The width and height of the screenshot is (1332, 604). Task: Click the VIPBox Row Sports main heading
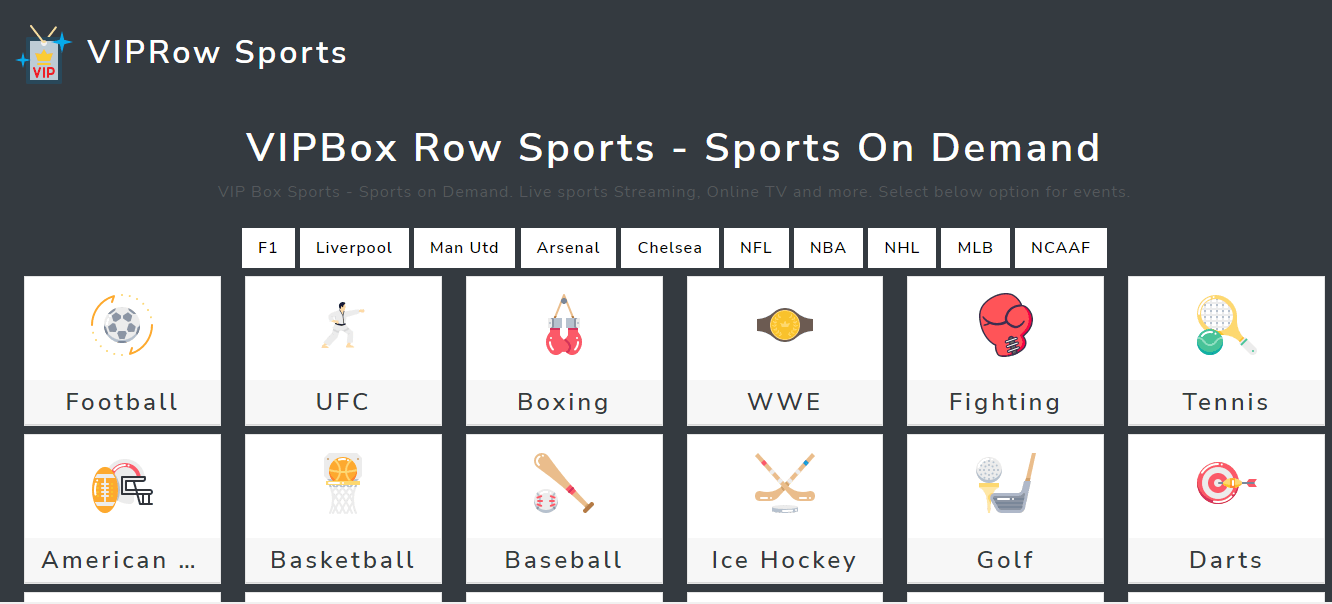click(x=674, y=148)
